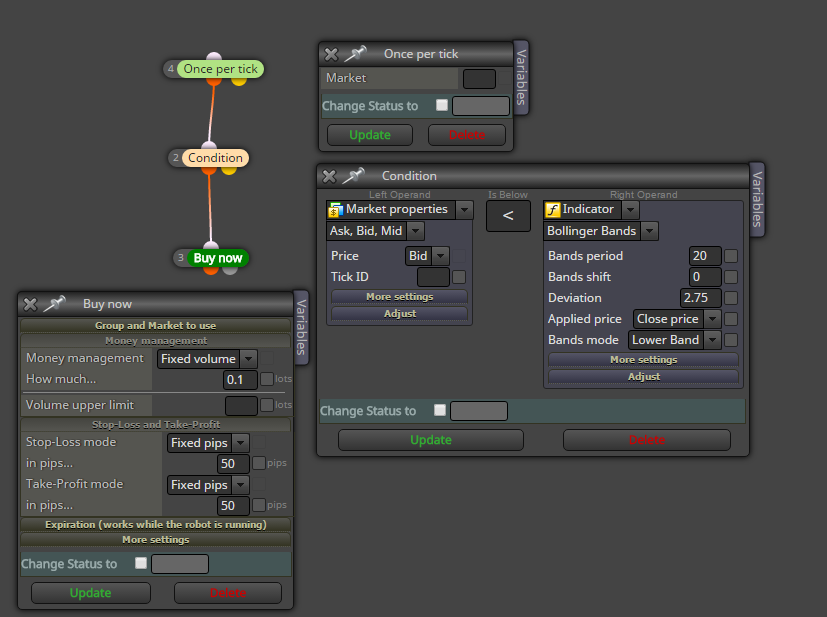Toggle the Bands period variable checkbox
The image size is (827, 617).
coord(731,256)
